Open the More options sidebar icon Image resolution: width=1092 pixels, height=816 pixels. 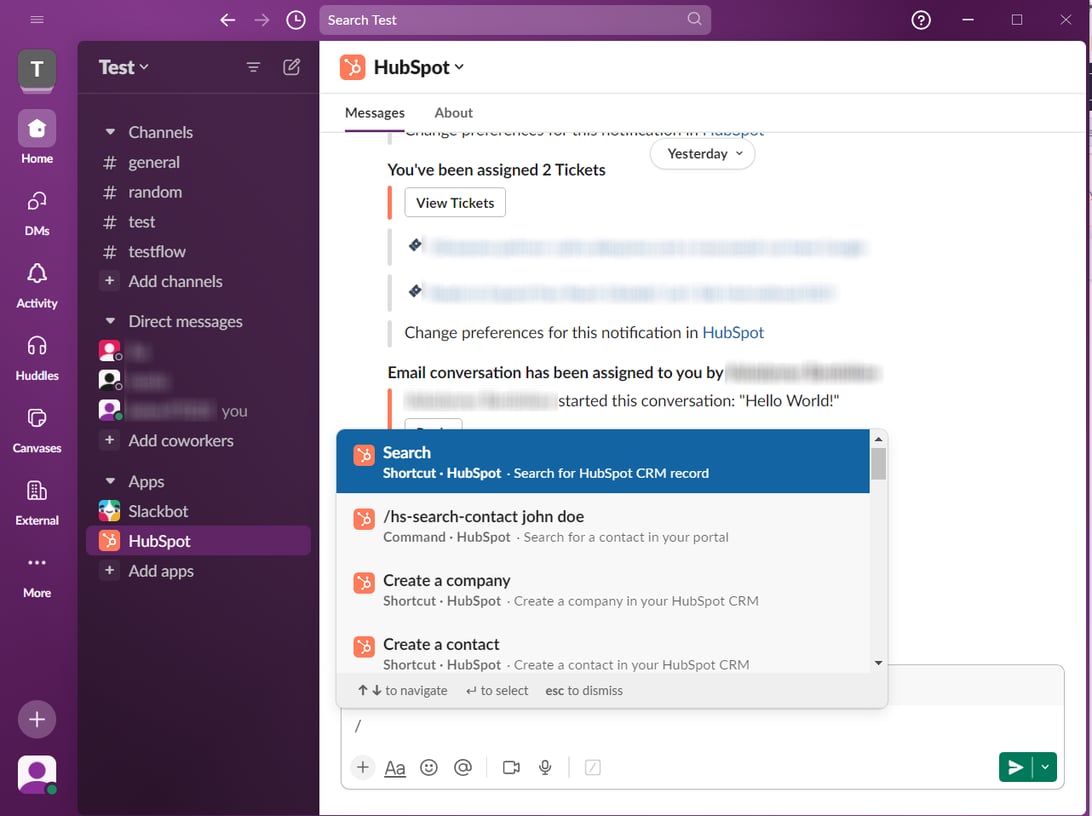point(36,572)
